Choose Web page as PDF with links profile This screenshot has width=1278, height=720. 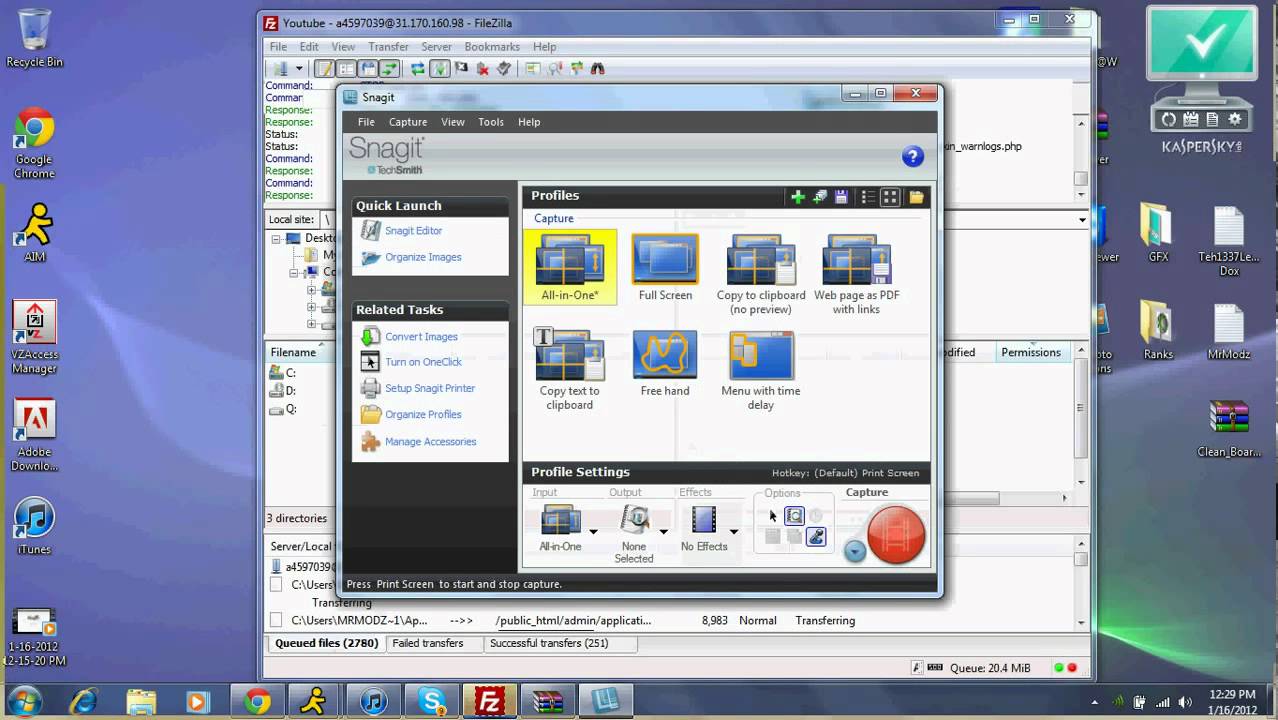point(856,274)
